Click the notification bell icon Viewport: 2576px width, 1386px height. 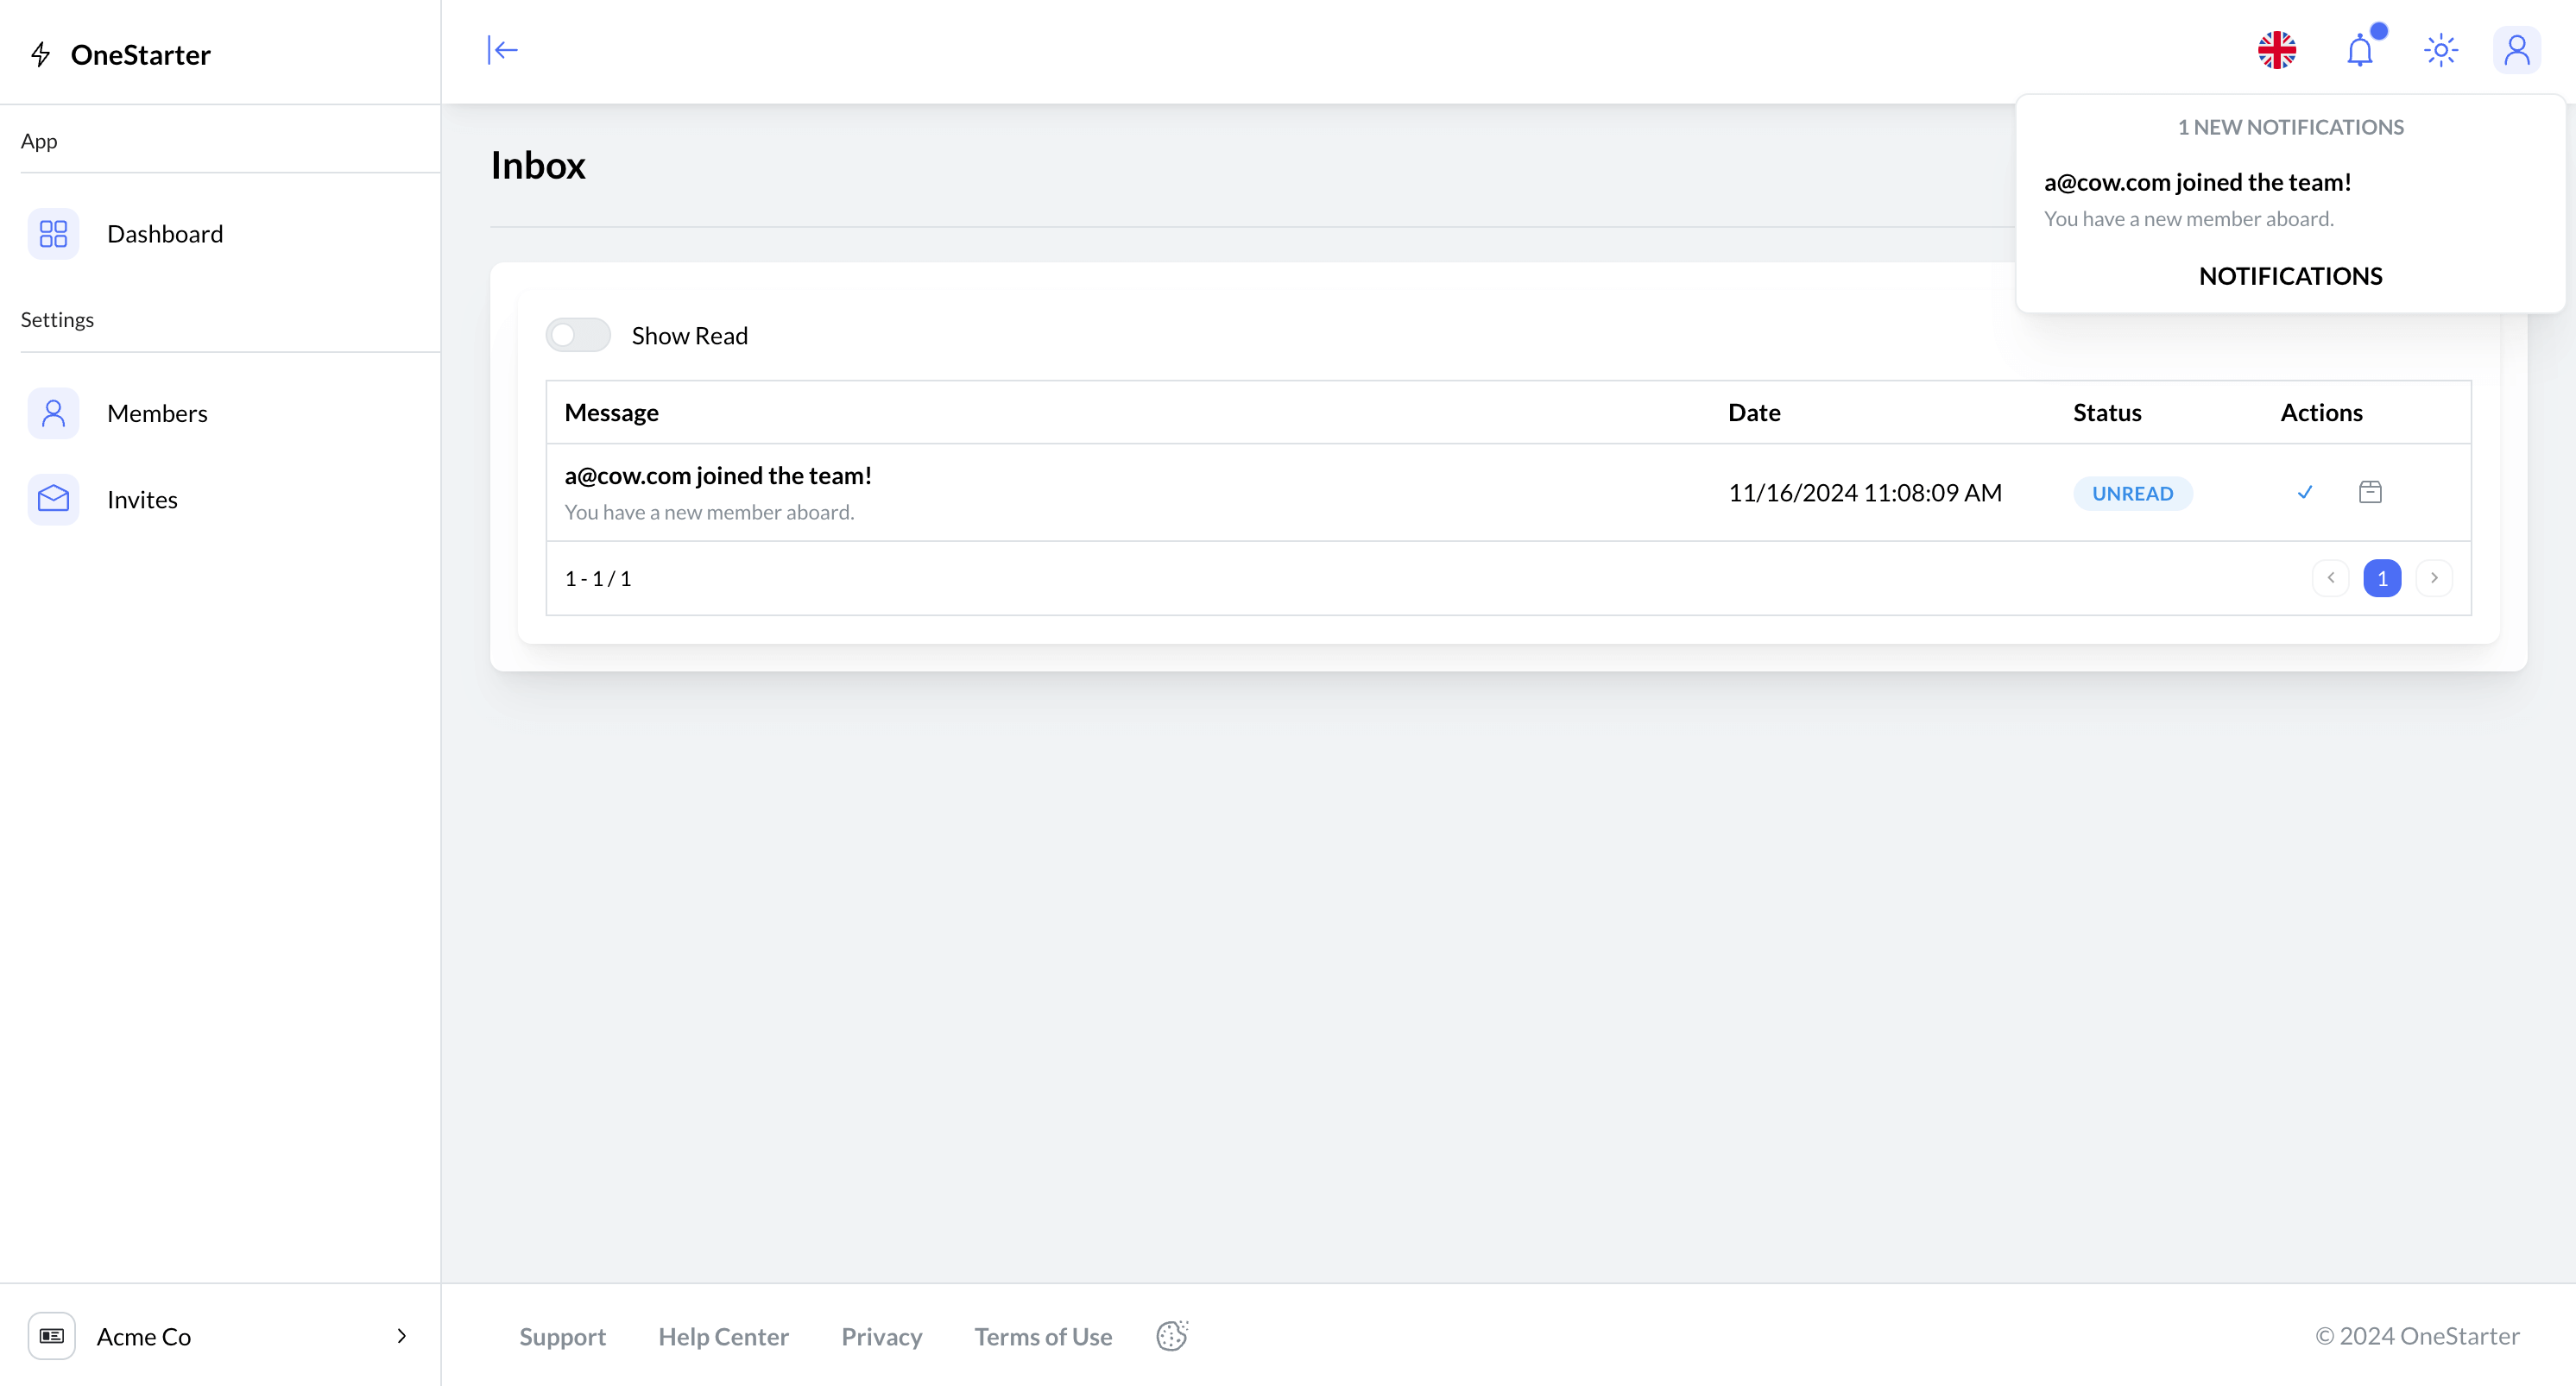pyautogui.click(x=2360, y=50)
